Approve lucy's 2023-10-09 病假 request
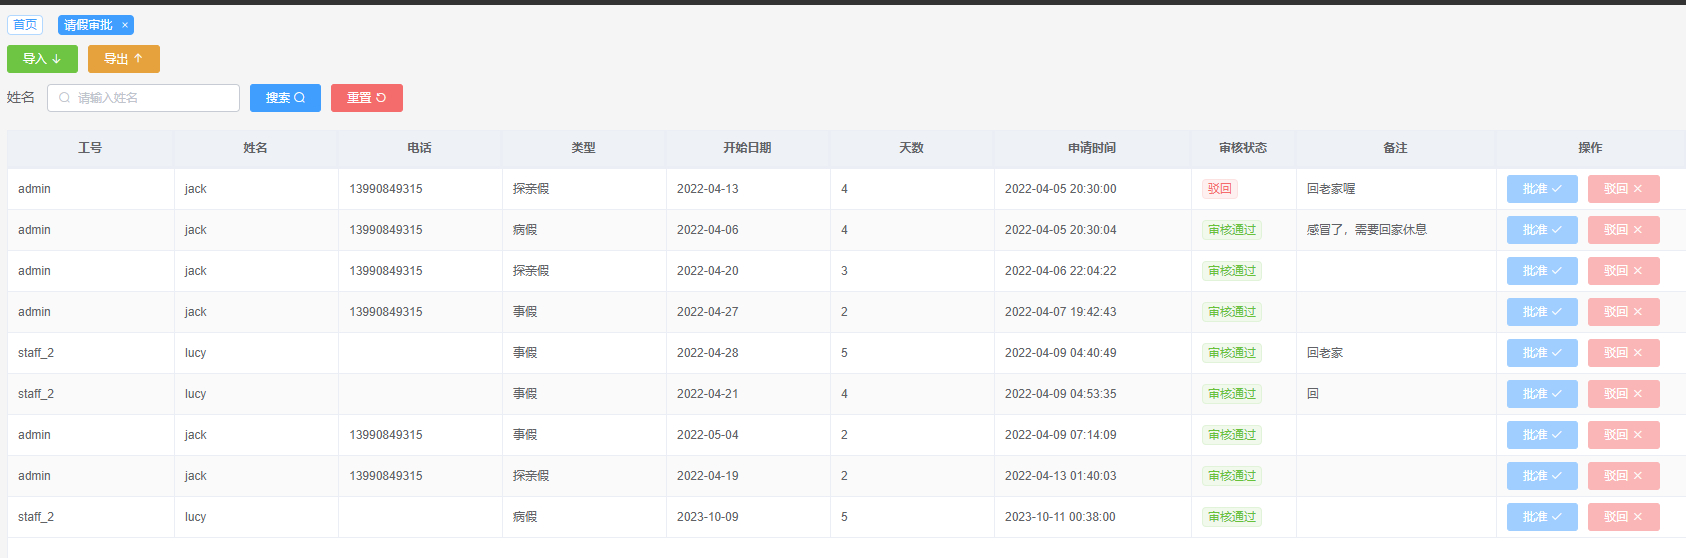The height and width of the screenshot is (558, 1686). 1541,517
